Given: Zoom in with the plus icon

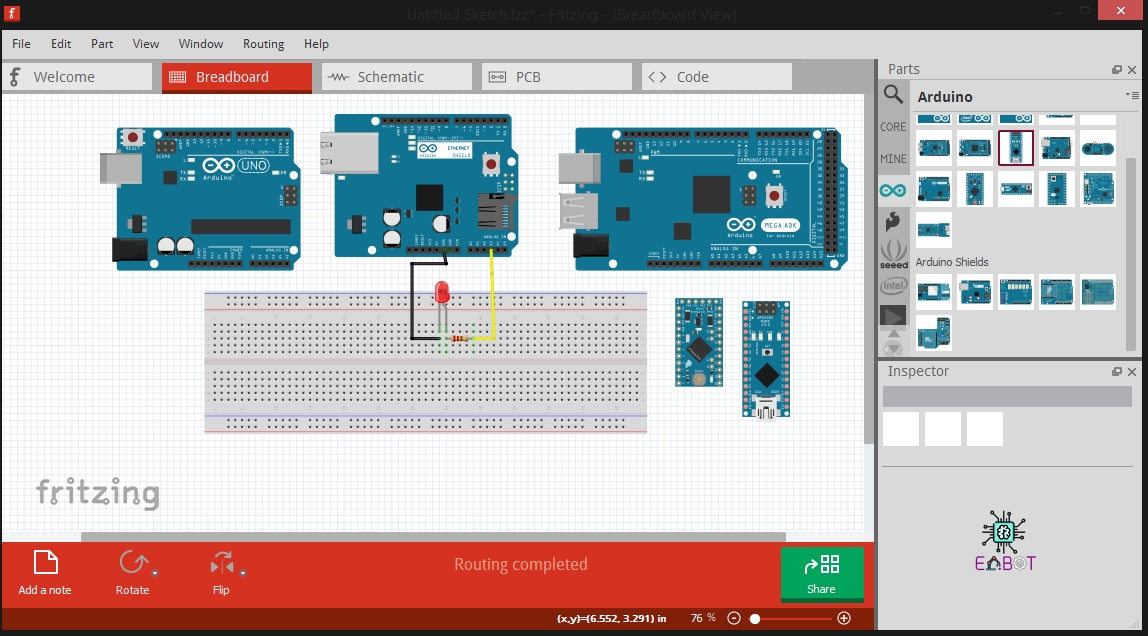Looking at the screenshot, I should pyautogui.click(x=844, y=618).
